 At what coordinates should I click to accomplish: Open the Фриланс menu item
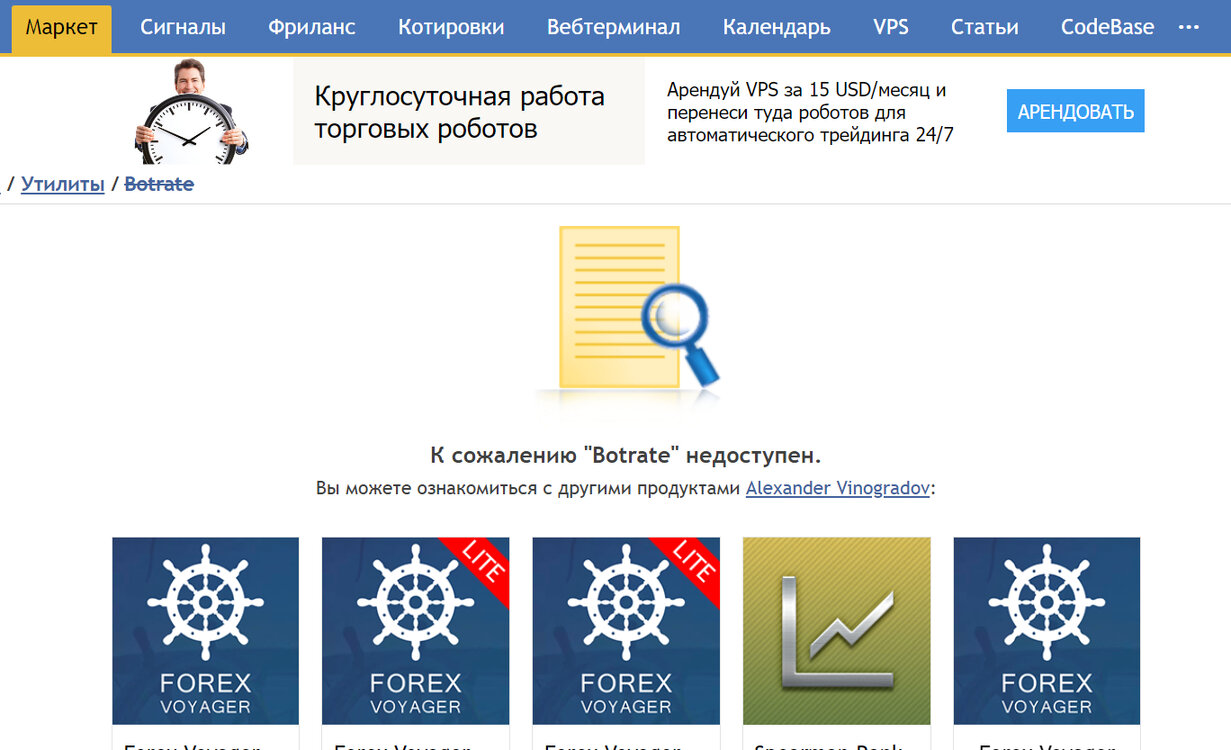(x=312, y=27)
